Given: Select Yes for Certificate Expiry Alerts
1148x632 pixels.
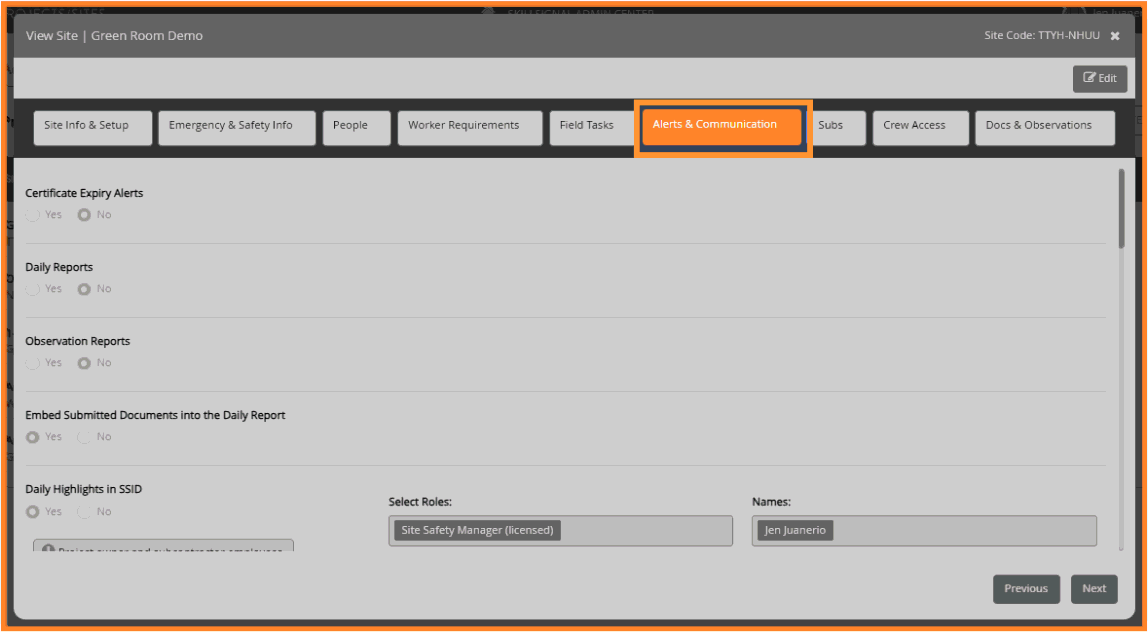Looking at the screenshot, I should pos(32,215).
